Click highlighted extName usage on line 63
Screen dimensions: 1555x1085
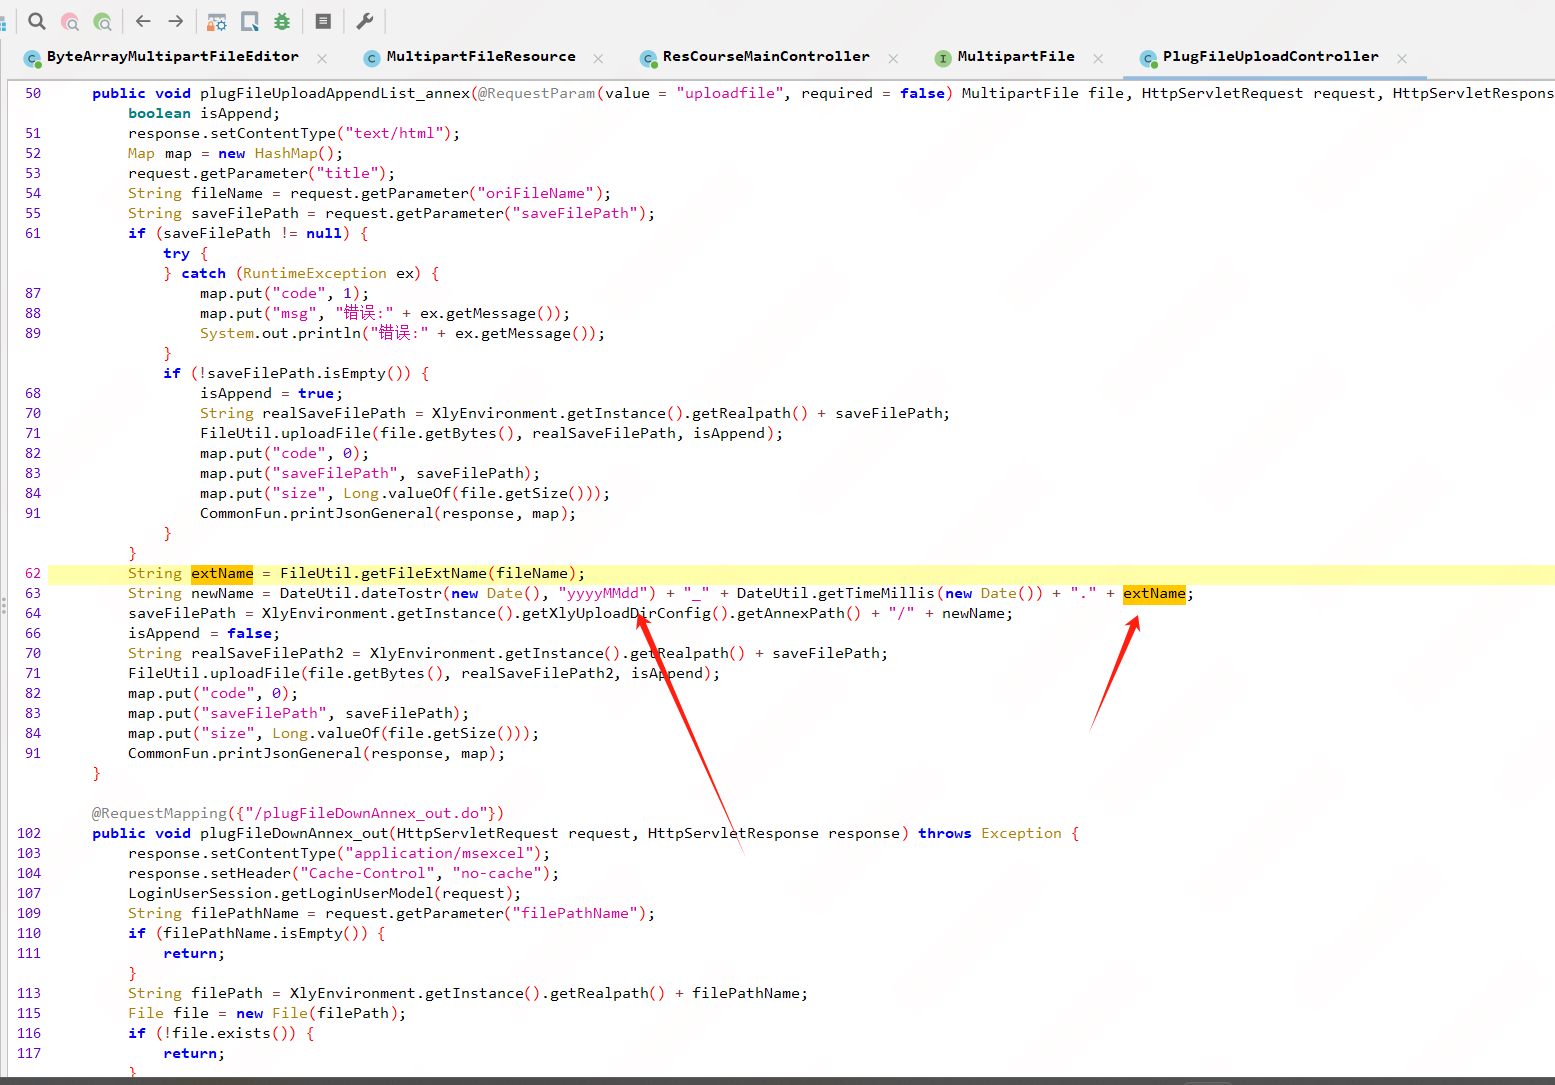point(1154,593)
